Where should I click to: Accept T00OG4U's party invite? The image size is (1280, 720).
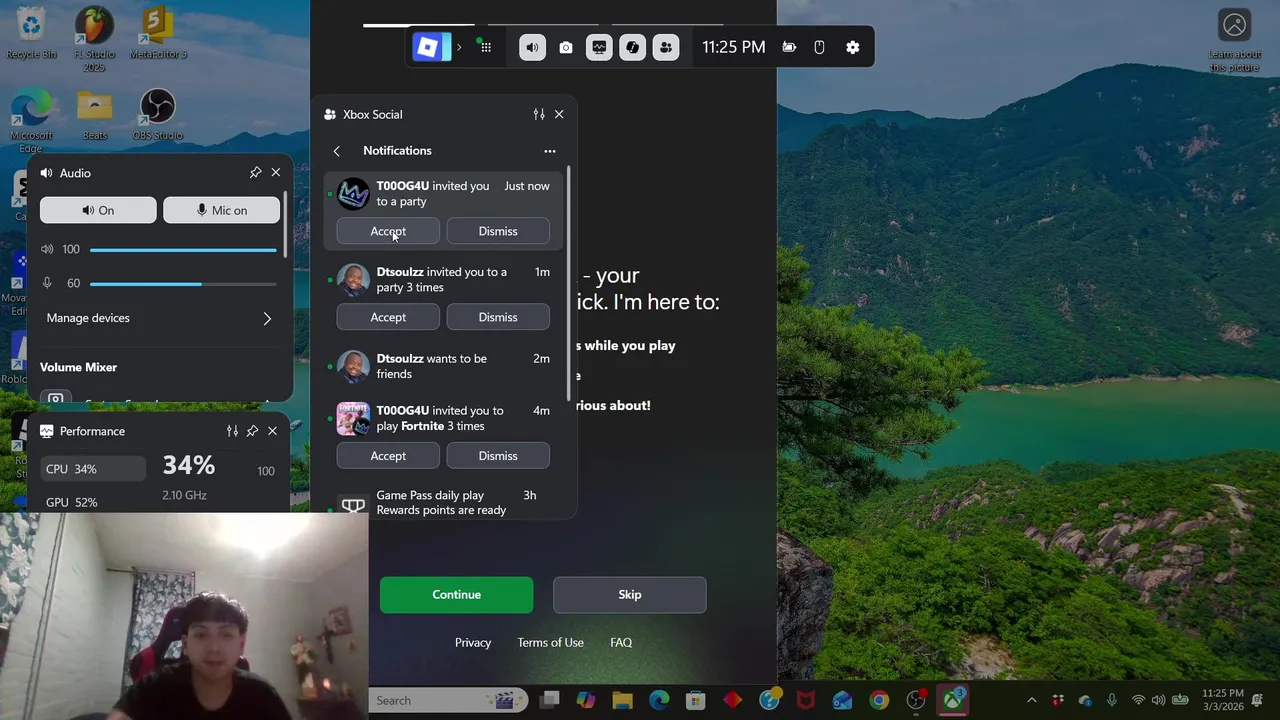(x=388, y=231)
